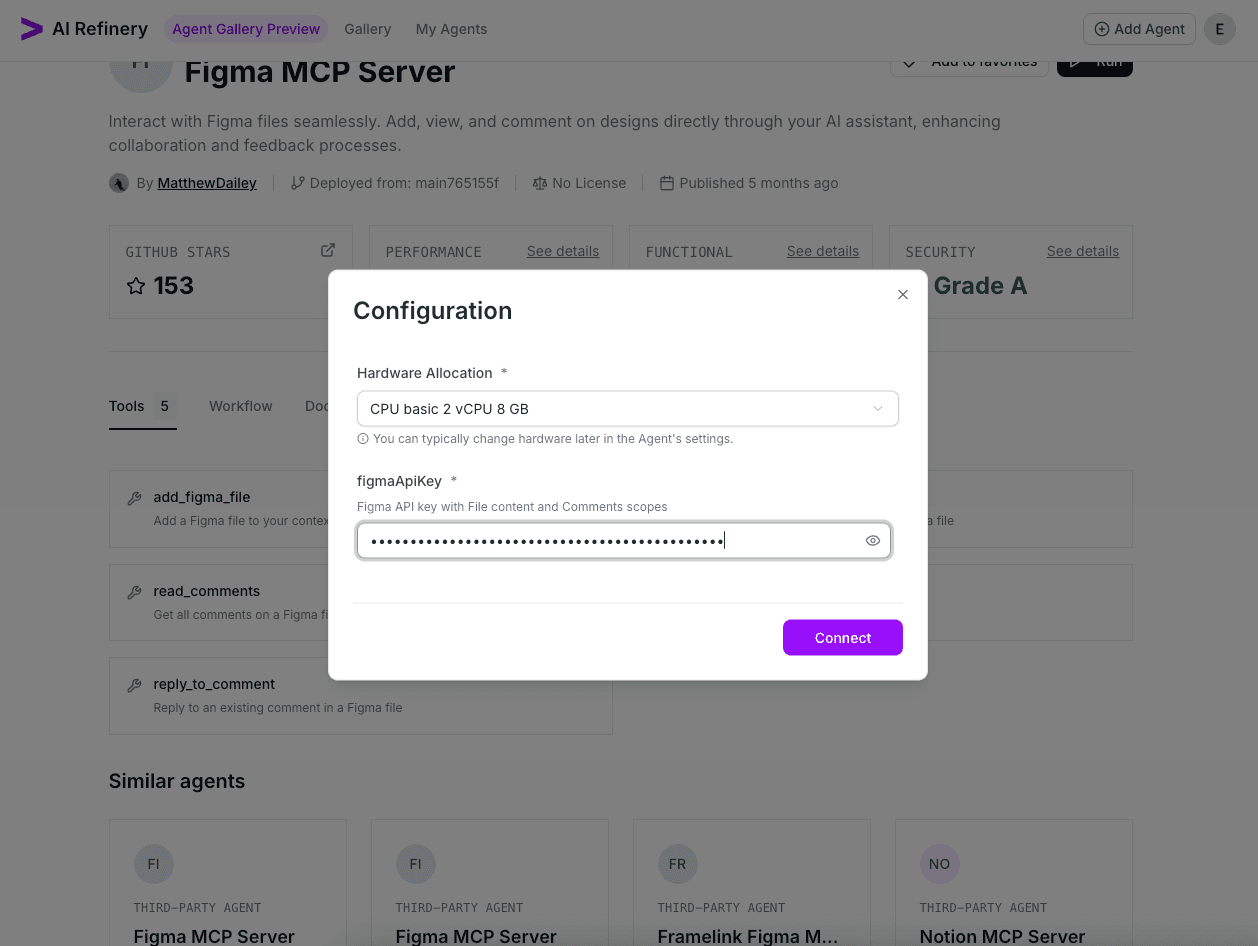Navigate to My Agents

[451, 29]
